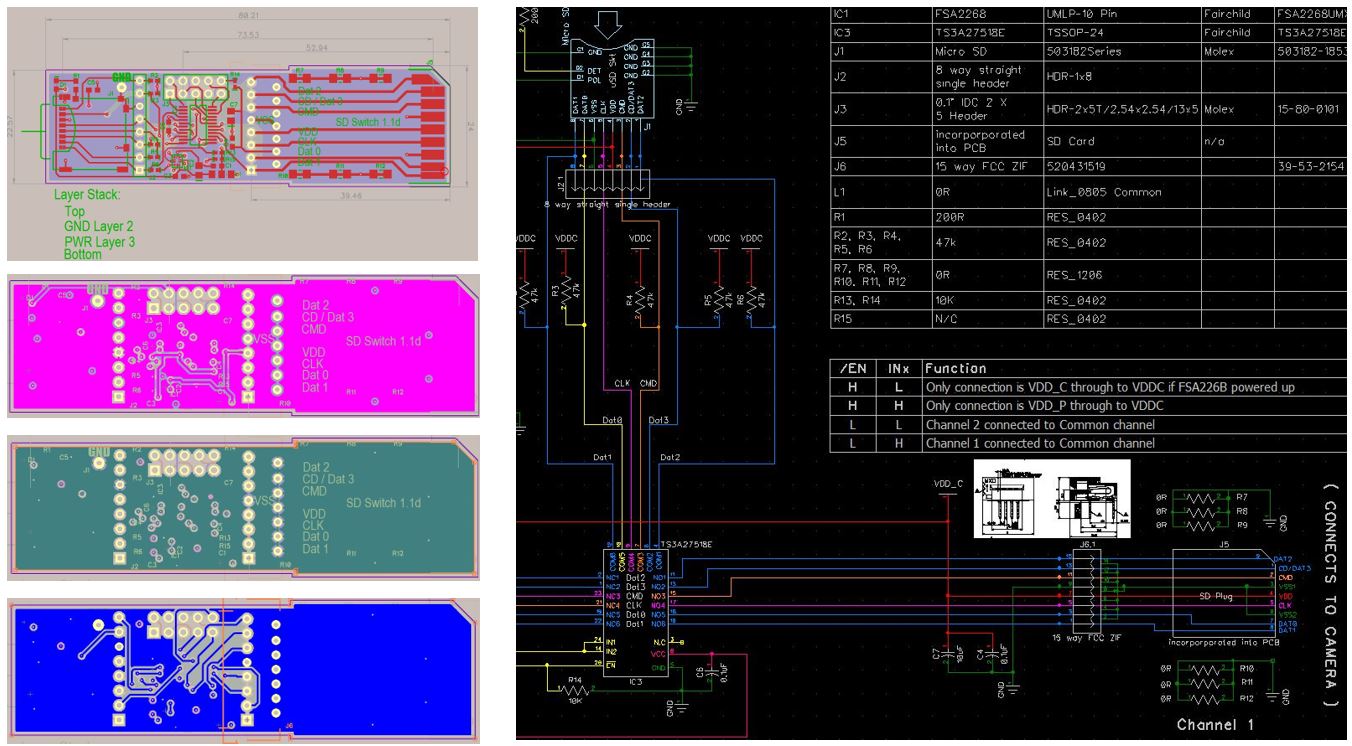
Task: Select 'Channel 1 connected to Common channel' row
Action: click(x=1089, y=443)
